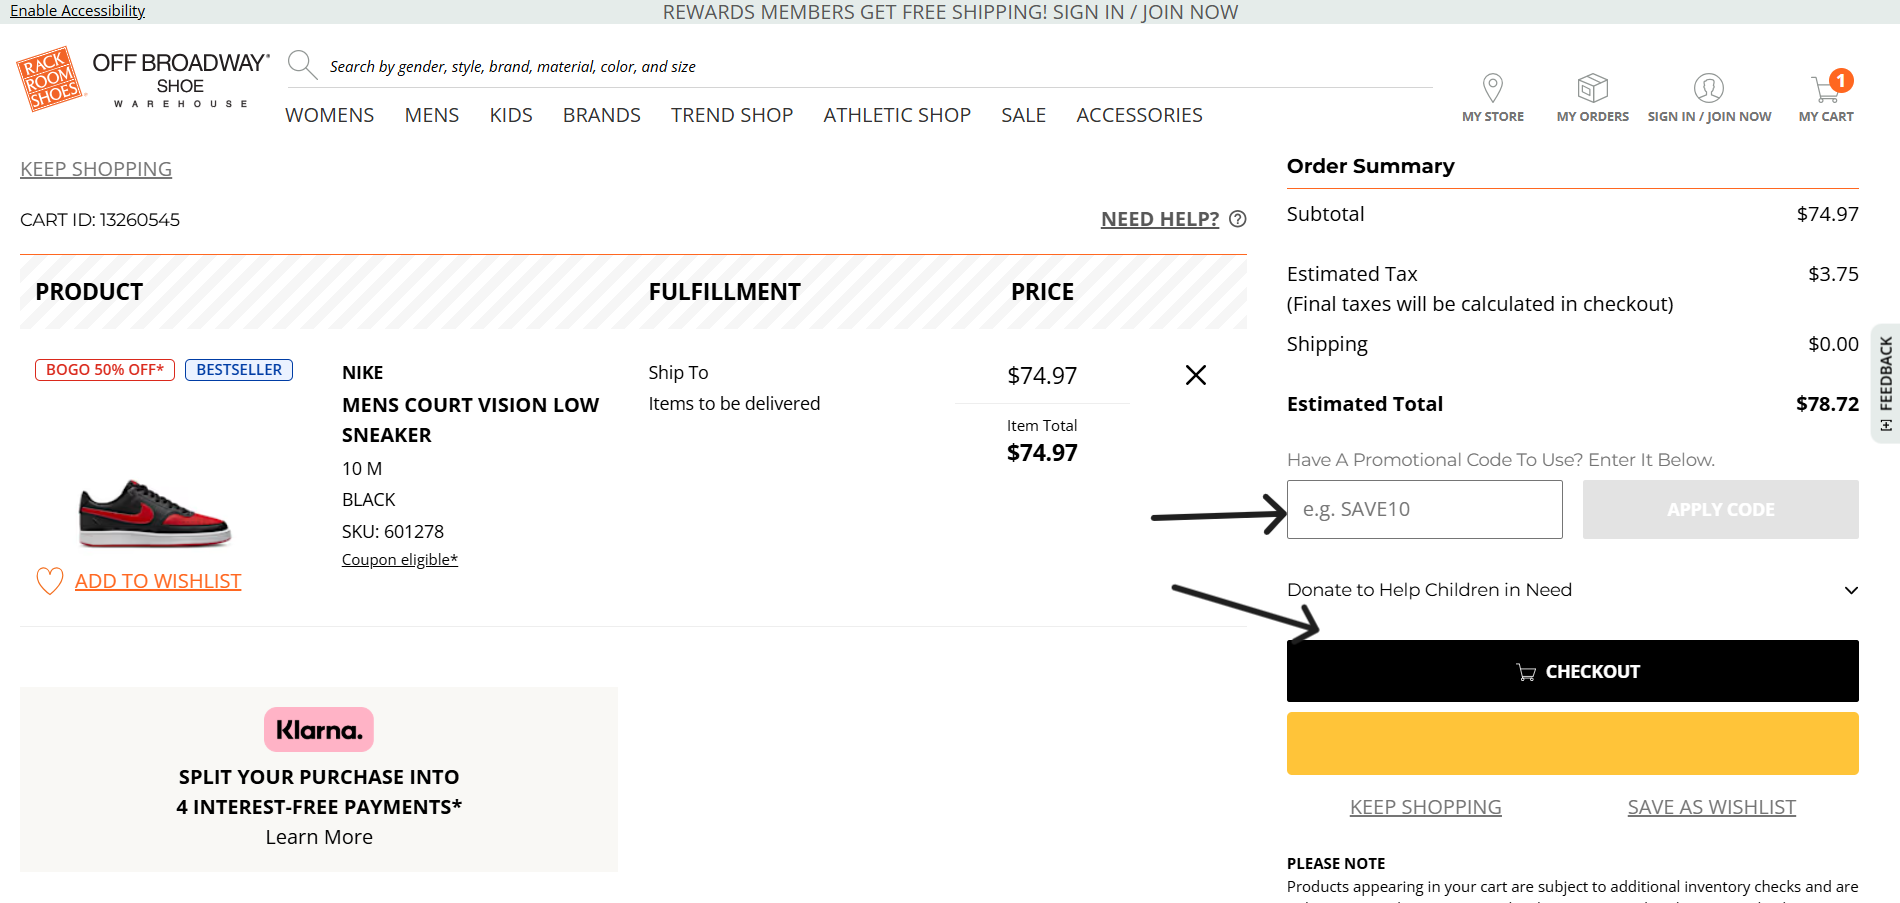Open the SALE menu

[1023, 115]
